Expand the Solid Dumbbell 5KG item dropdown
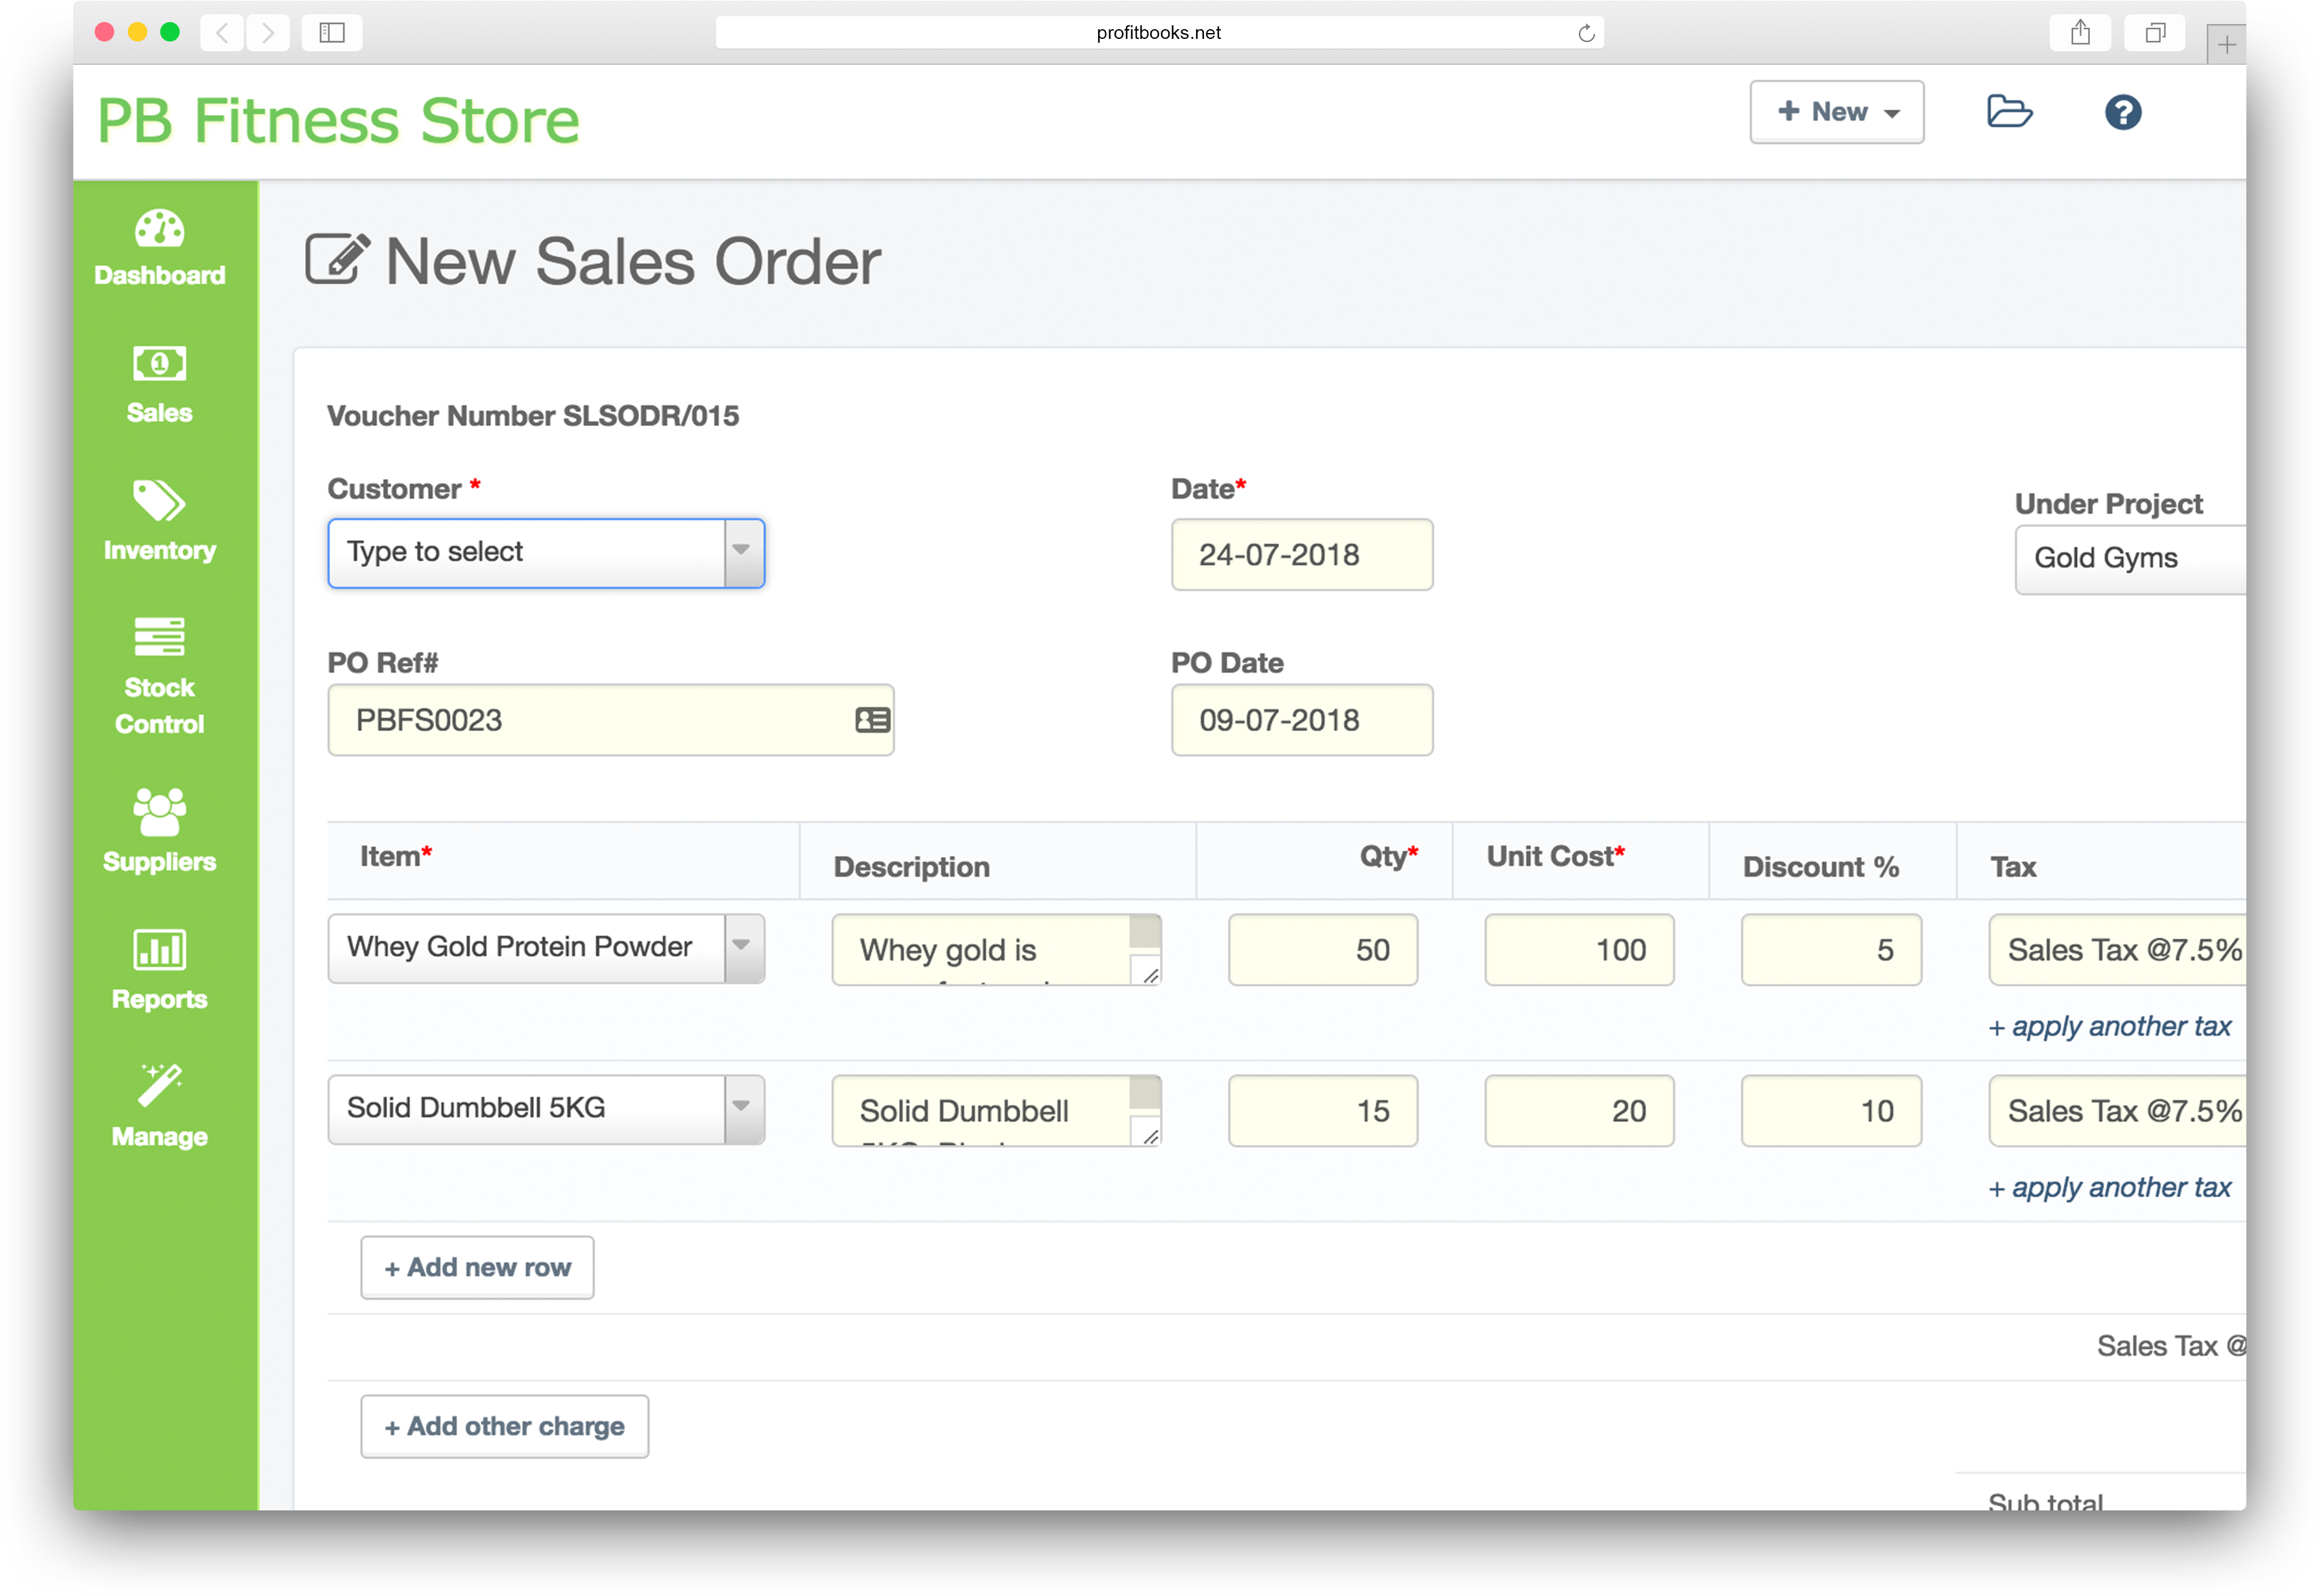The width and height of the screenshot is (2319, 1596). tap(743, 1109)
